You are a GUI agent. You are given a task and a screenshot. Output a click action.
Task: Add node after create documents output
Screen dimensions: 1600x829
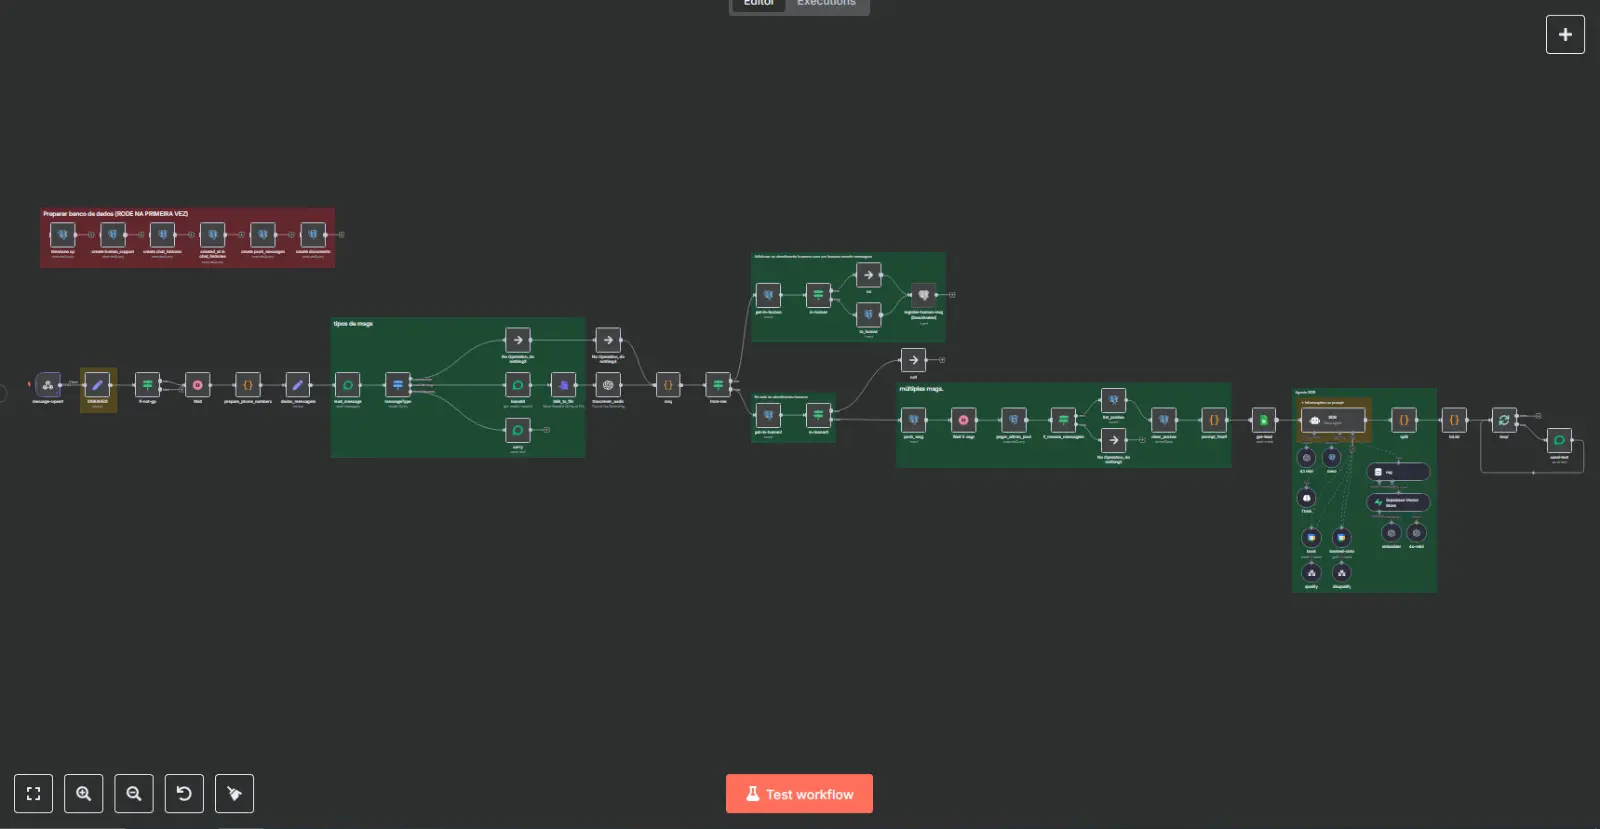341,235
